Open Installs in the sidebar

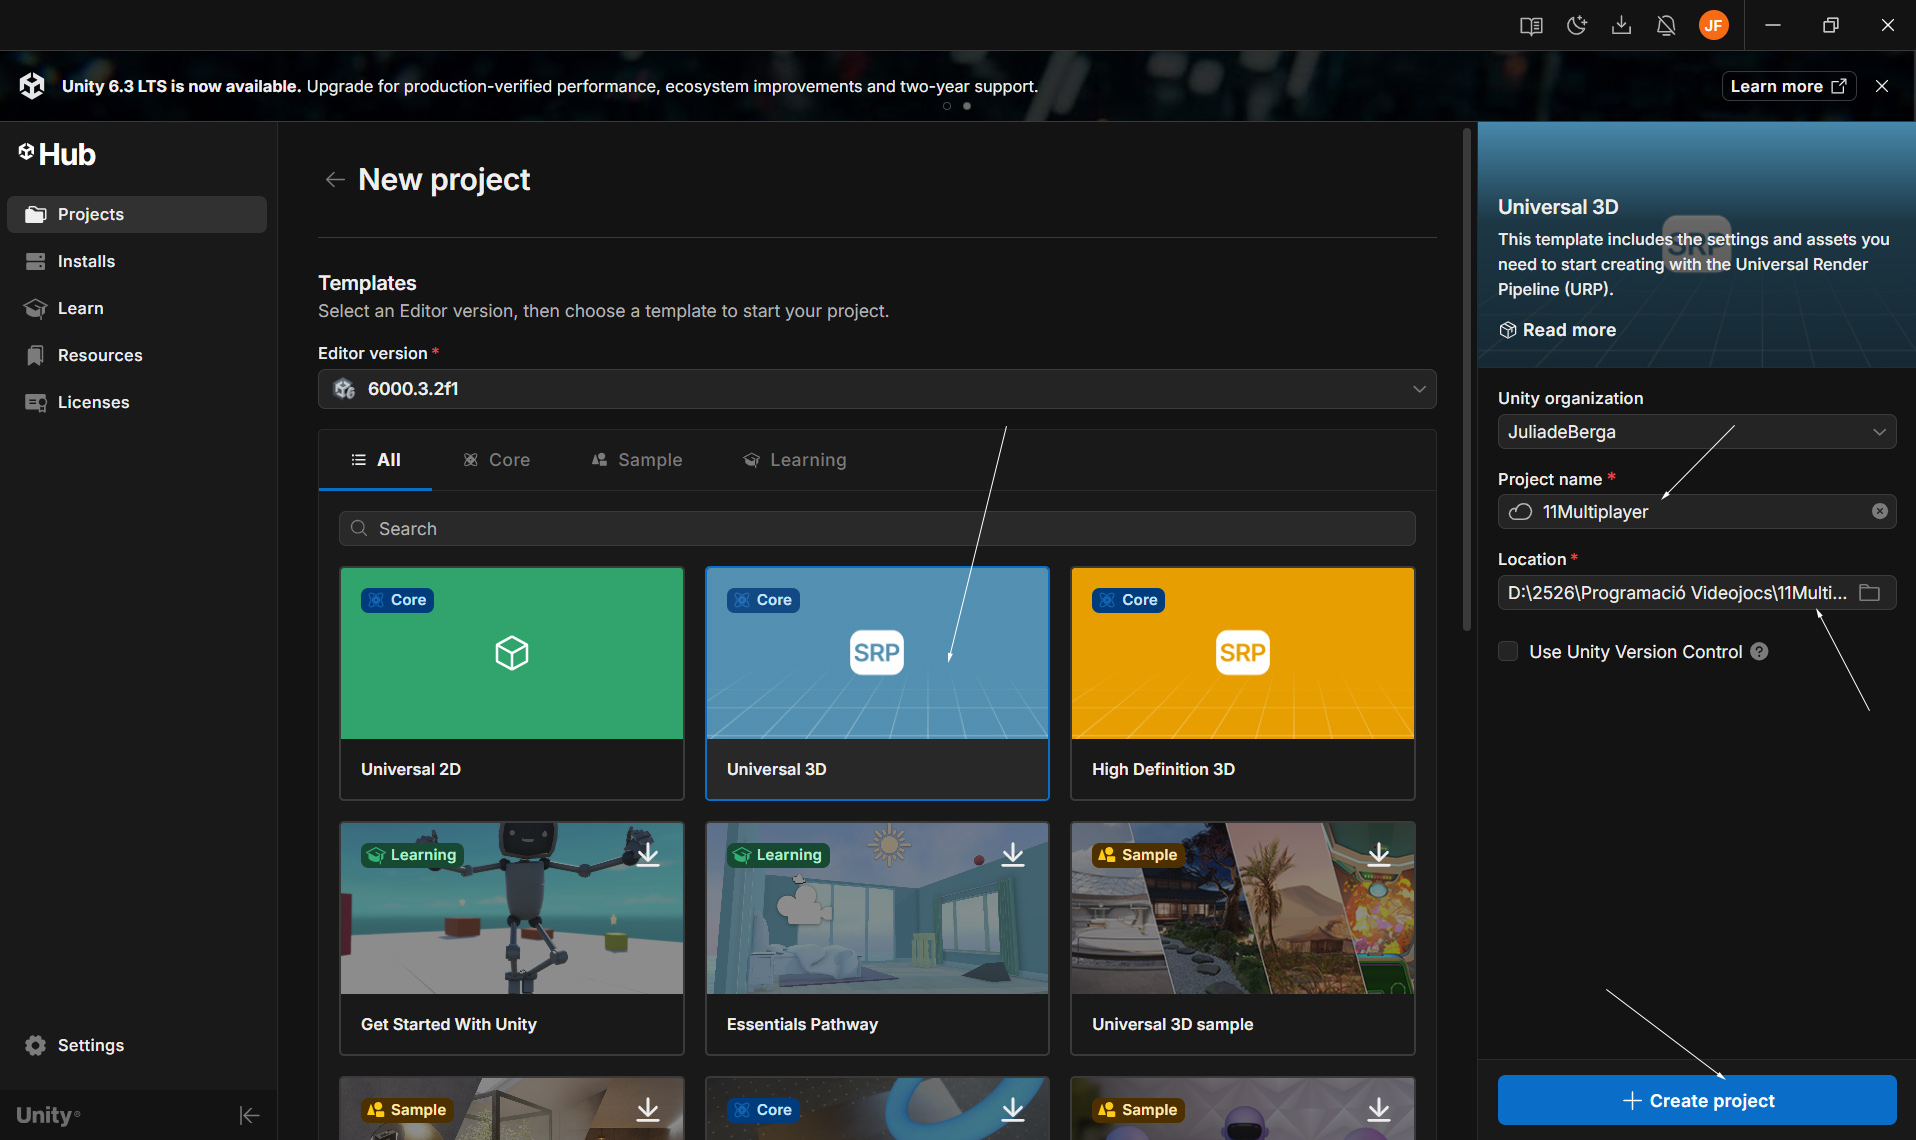click(86, 262)
